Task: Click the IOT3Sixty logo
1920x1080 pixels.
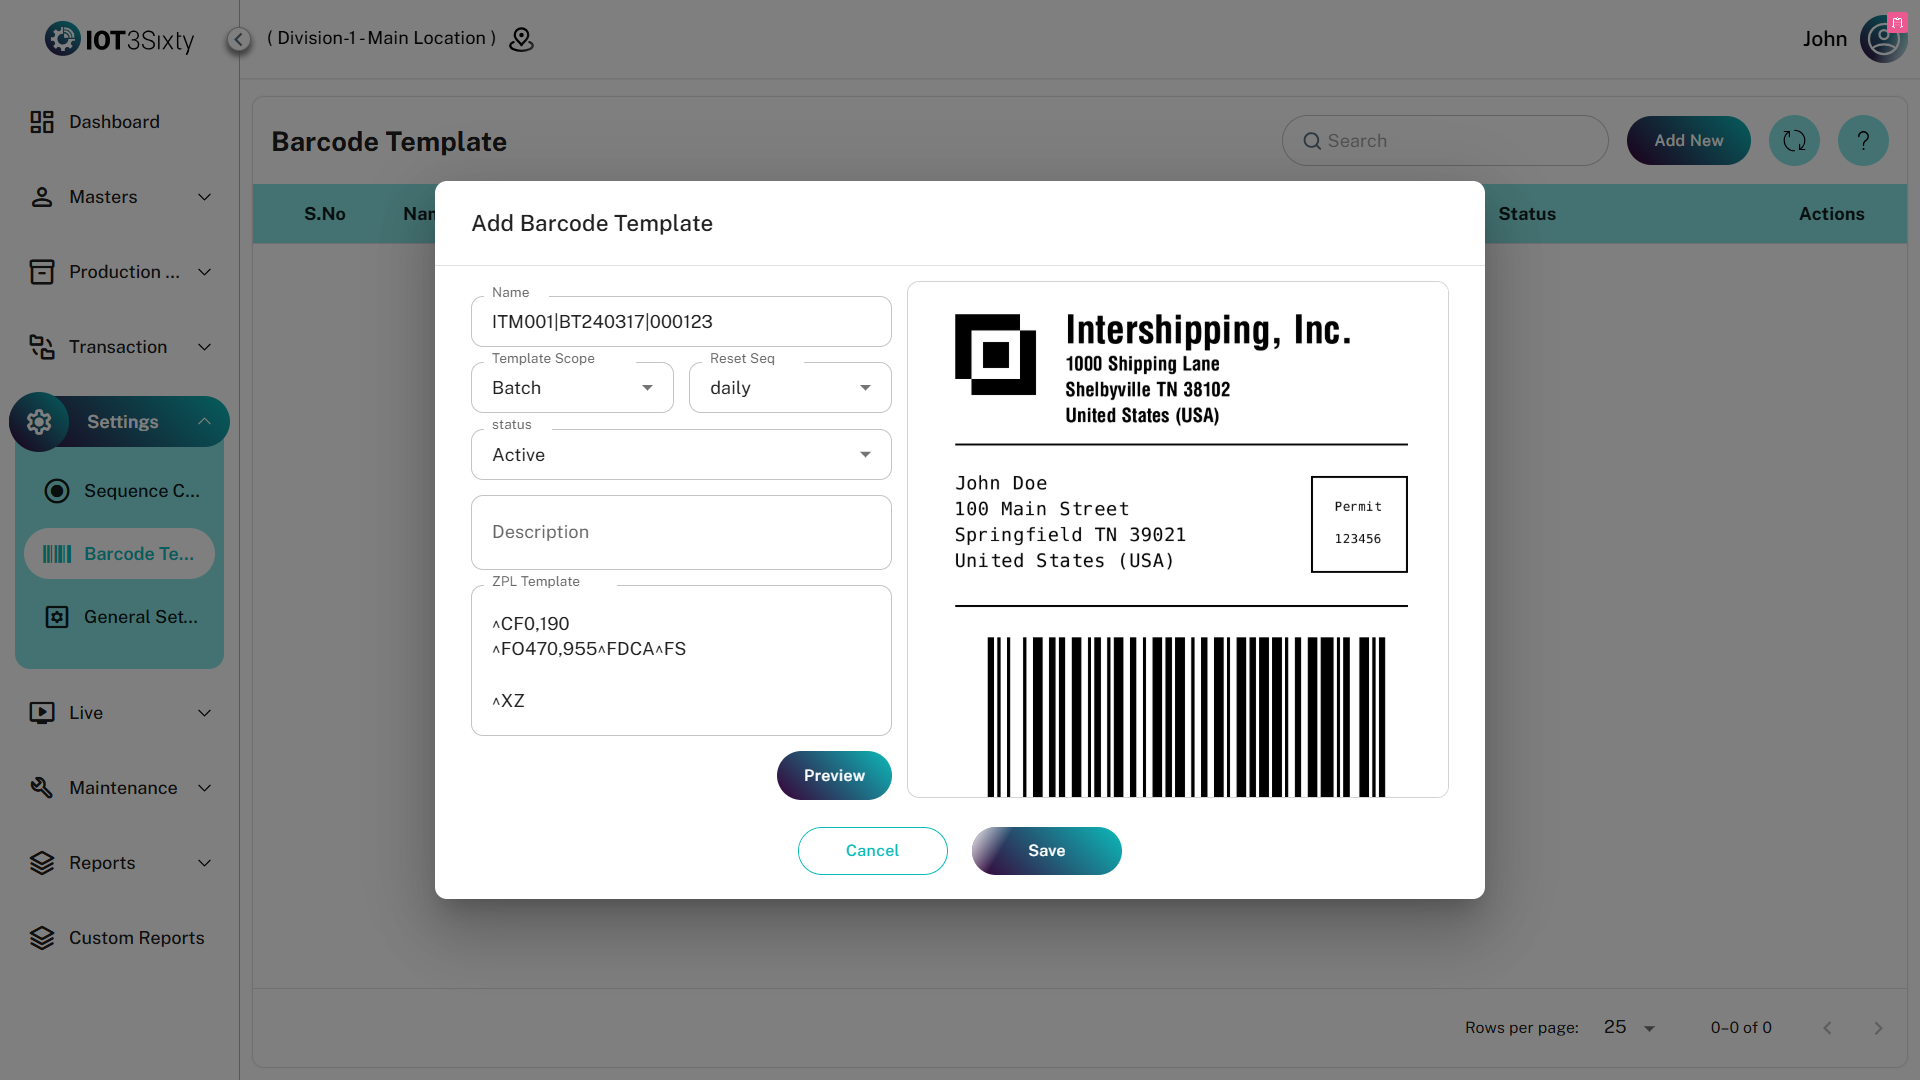Action: pos(120,39)
